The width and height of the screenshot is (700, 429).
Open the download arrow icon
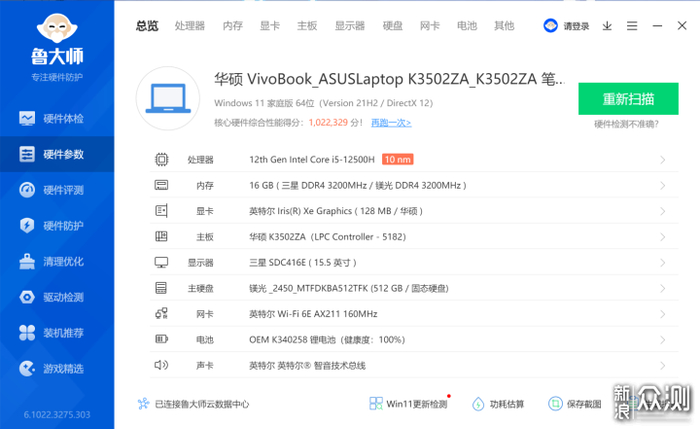pos(607,26)
